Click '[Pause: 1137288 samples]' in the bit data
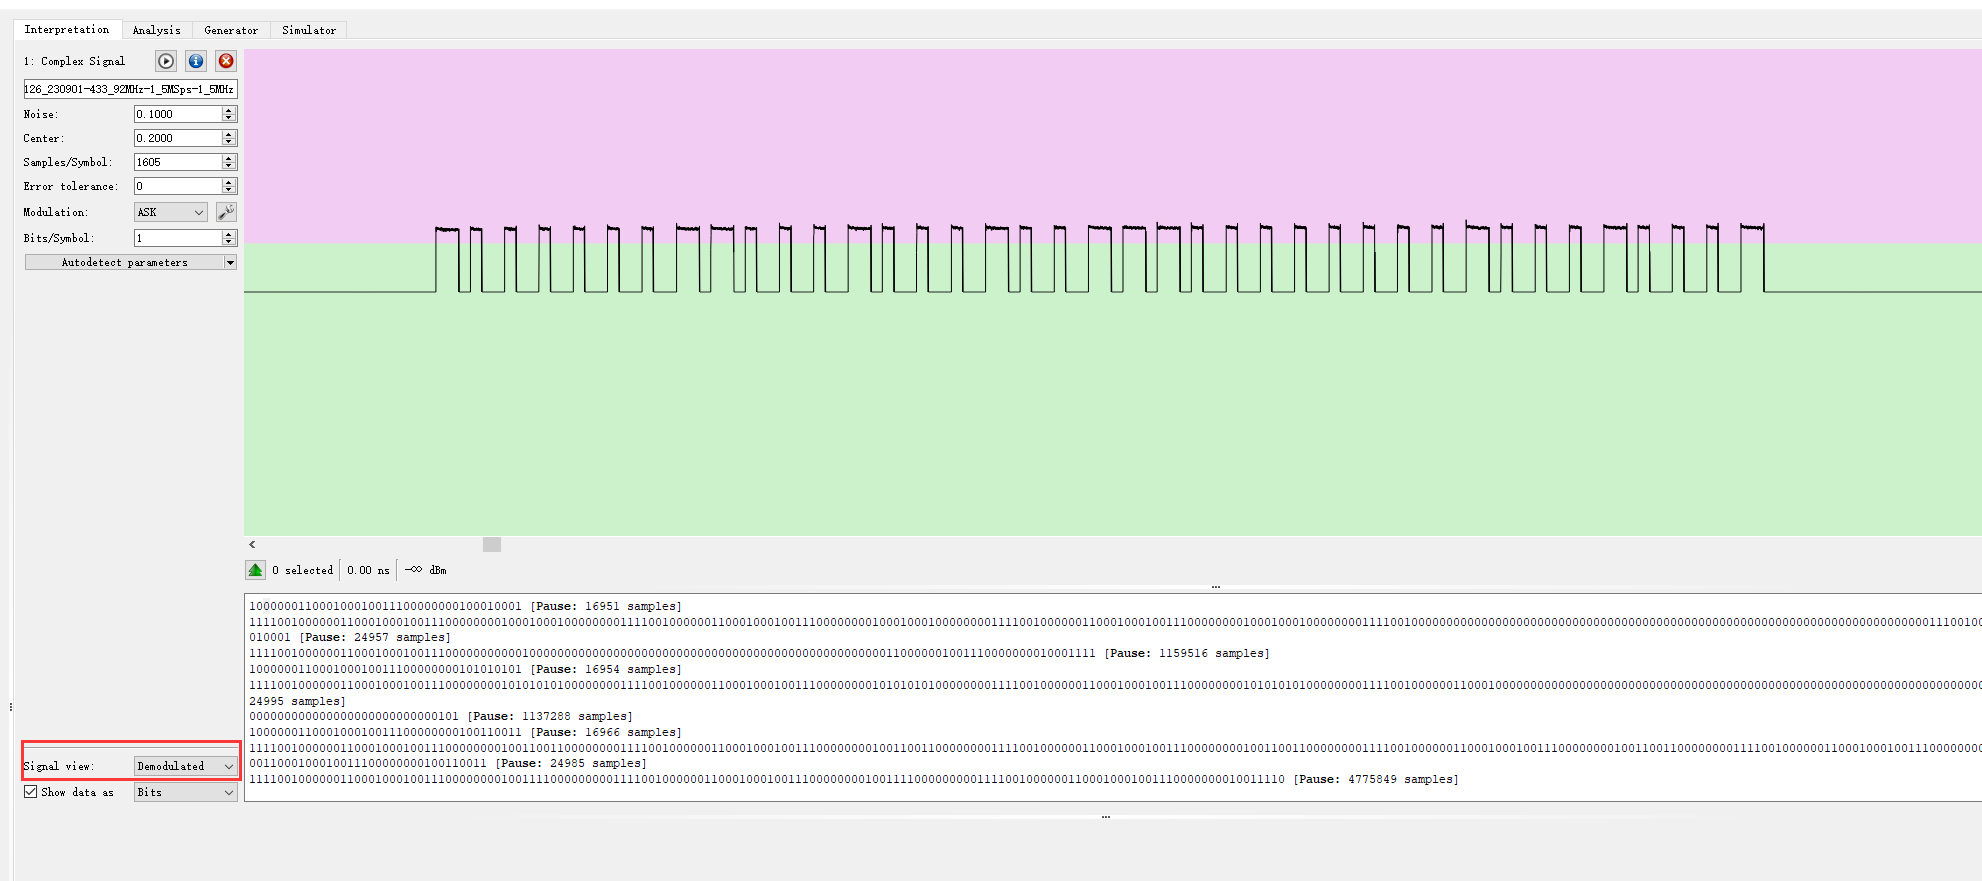This screenshot has height=881, width=1982. pyautogui.click(x=550, y=716)
